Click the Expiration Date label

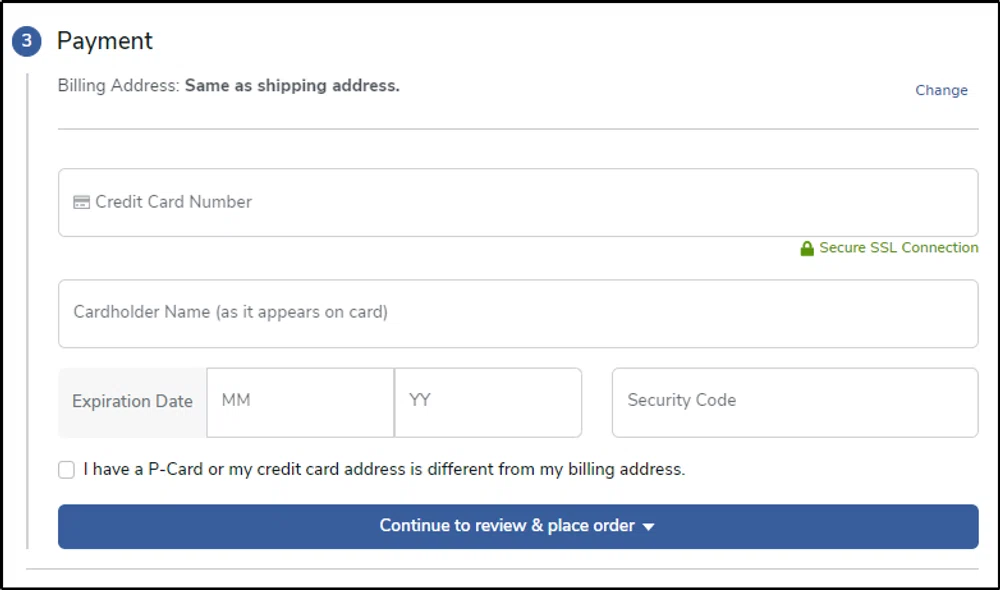(x=131, y=402)
